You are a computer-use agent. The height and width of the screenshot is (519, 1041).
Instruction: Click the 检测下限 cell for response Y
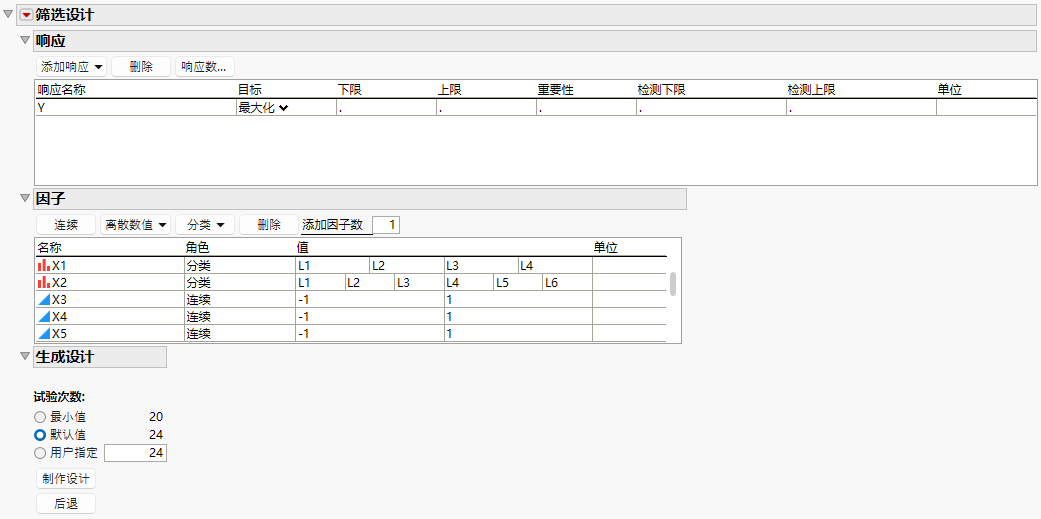click(x=711, y=108)
